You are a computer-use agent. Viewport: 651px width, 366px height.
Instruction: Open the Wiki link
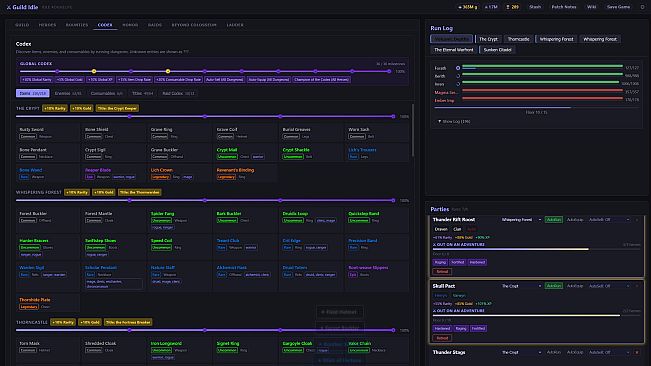(592, 7)
